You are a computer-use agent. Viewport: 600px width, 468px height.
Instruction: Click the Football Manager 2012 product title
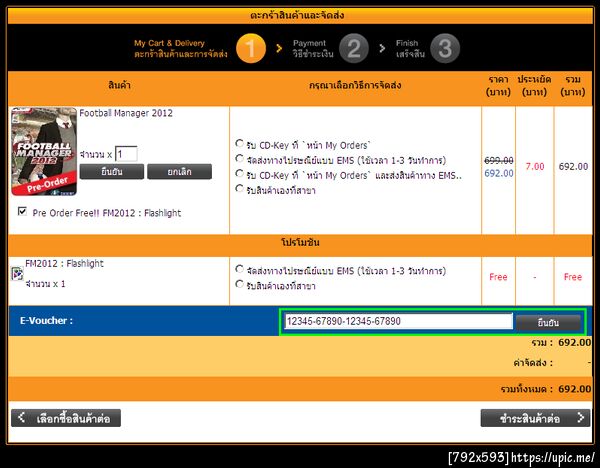126,113
